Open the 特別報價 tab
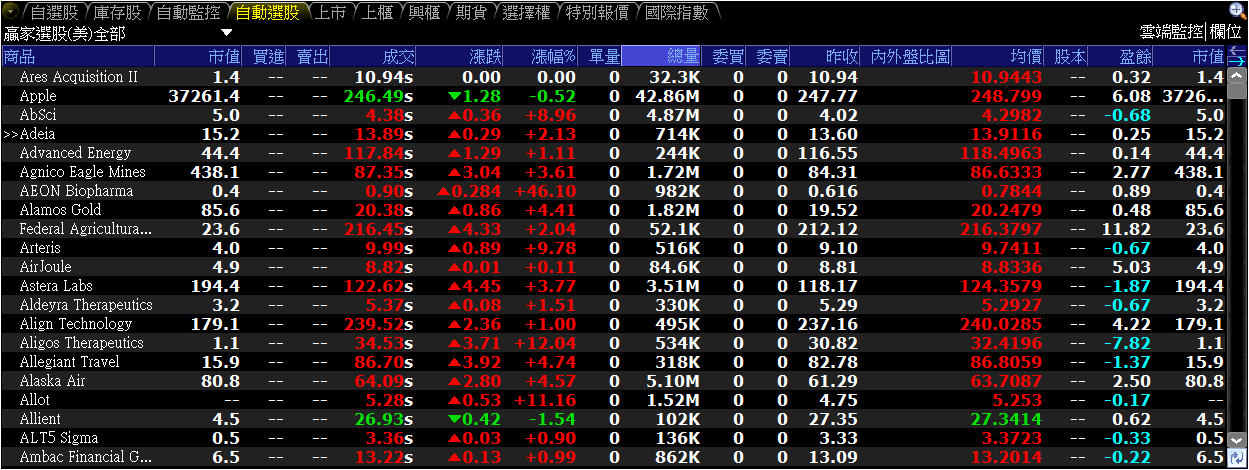Viewport: 1249px width, 470px height. click(597, 13)
